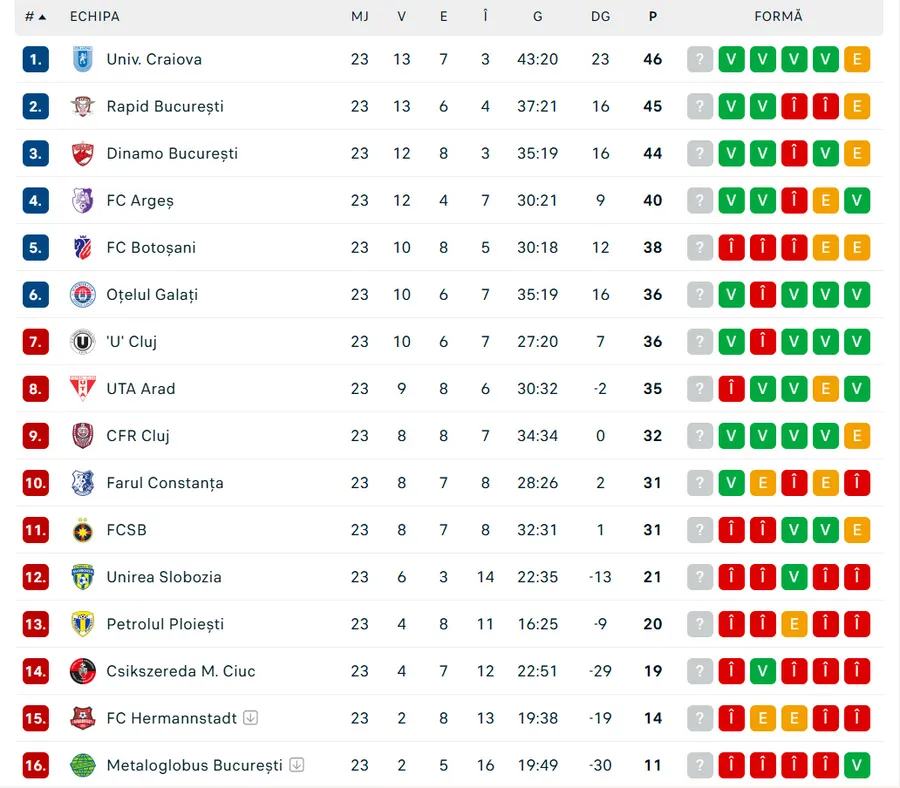Click the rank 5 badge for FC Botoșani
Viewport: 900px width, 788px height.
[35, 247]
